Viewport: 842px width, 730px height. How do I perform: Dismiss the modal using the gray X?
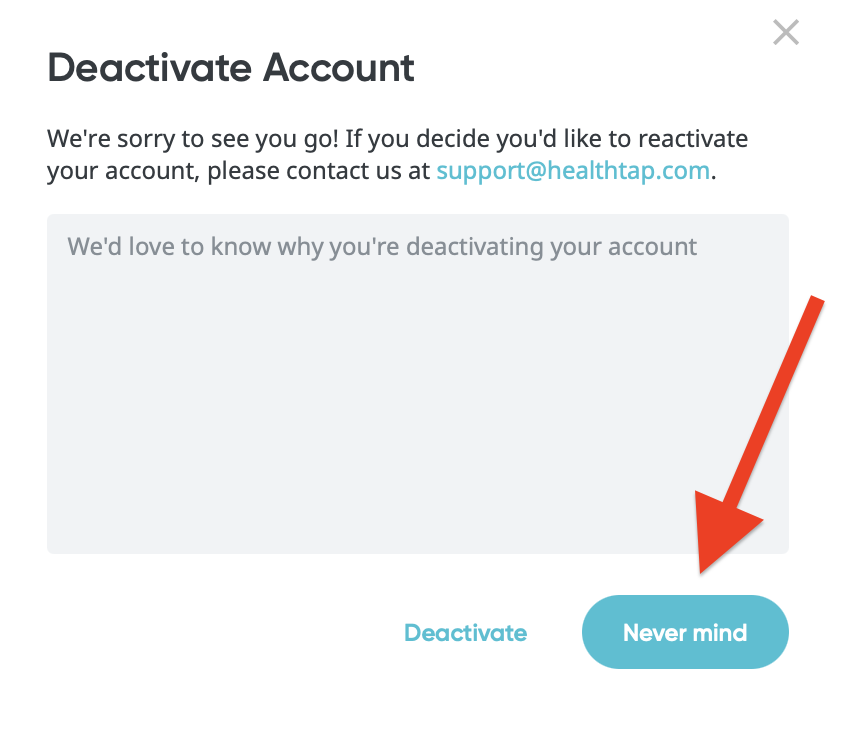[786, 33]
